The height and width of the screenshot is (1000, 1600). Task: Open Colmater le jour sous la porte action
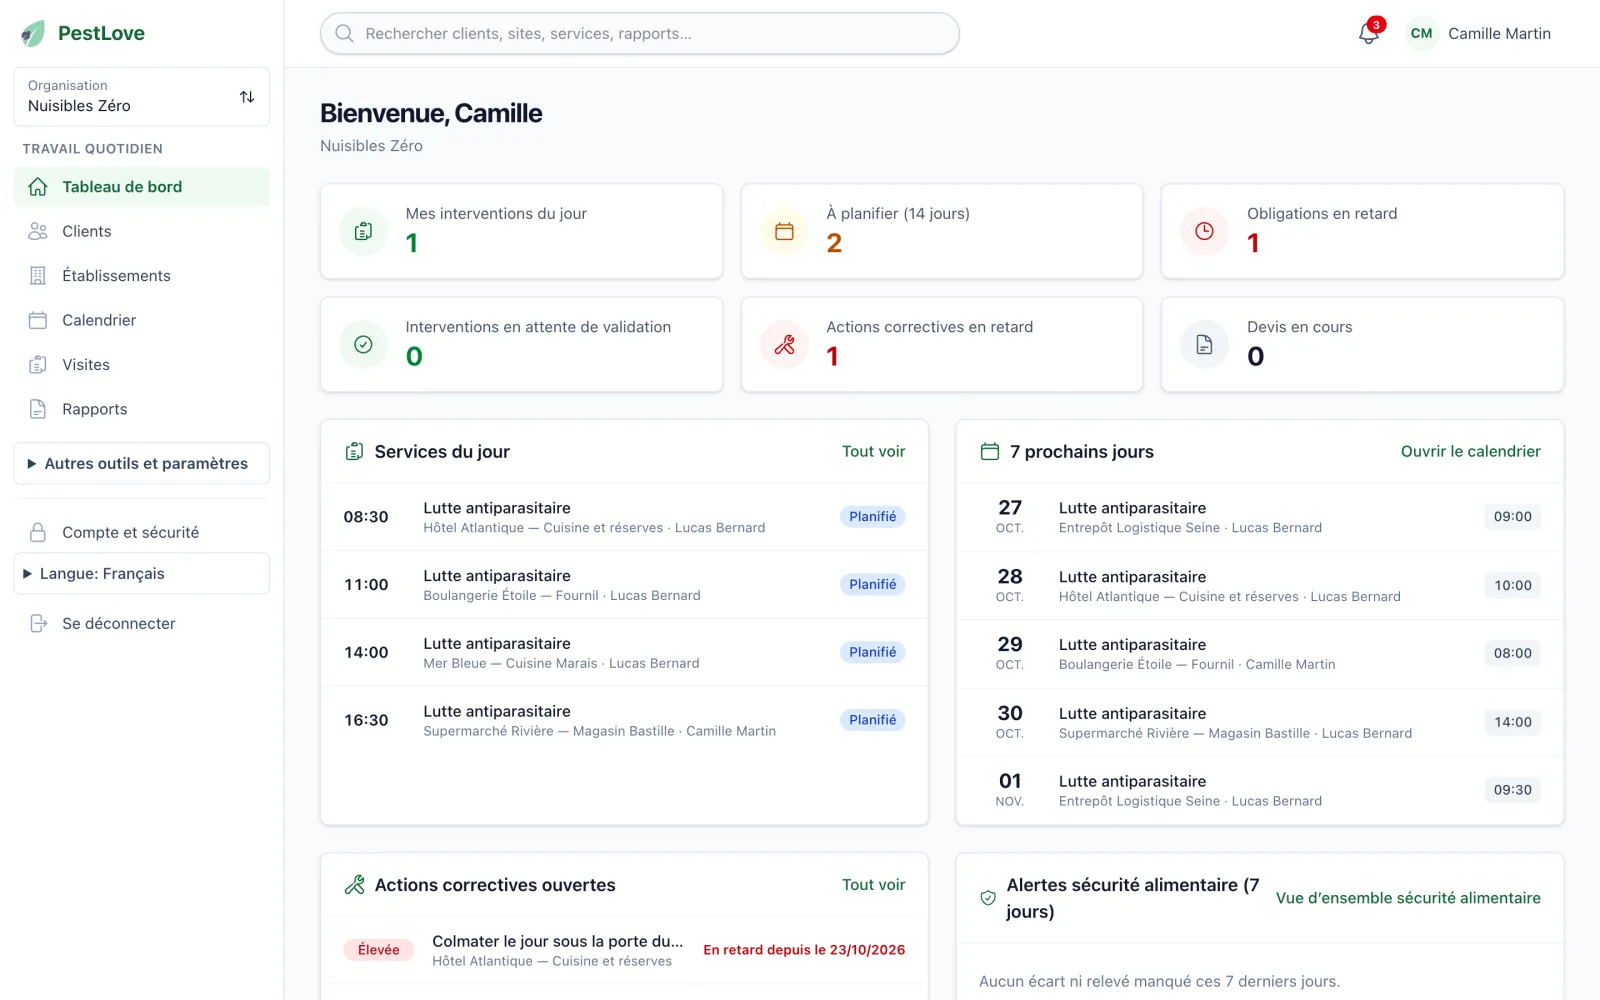(624, 950)
